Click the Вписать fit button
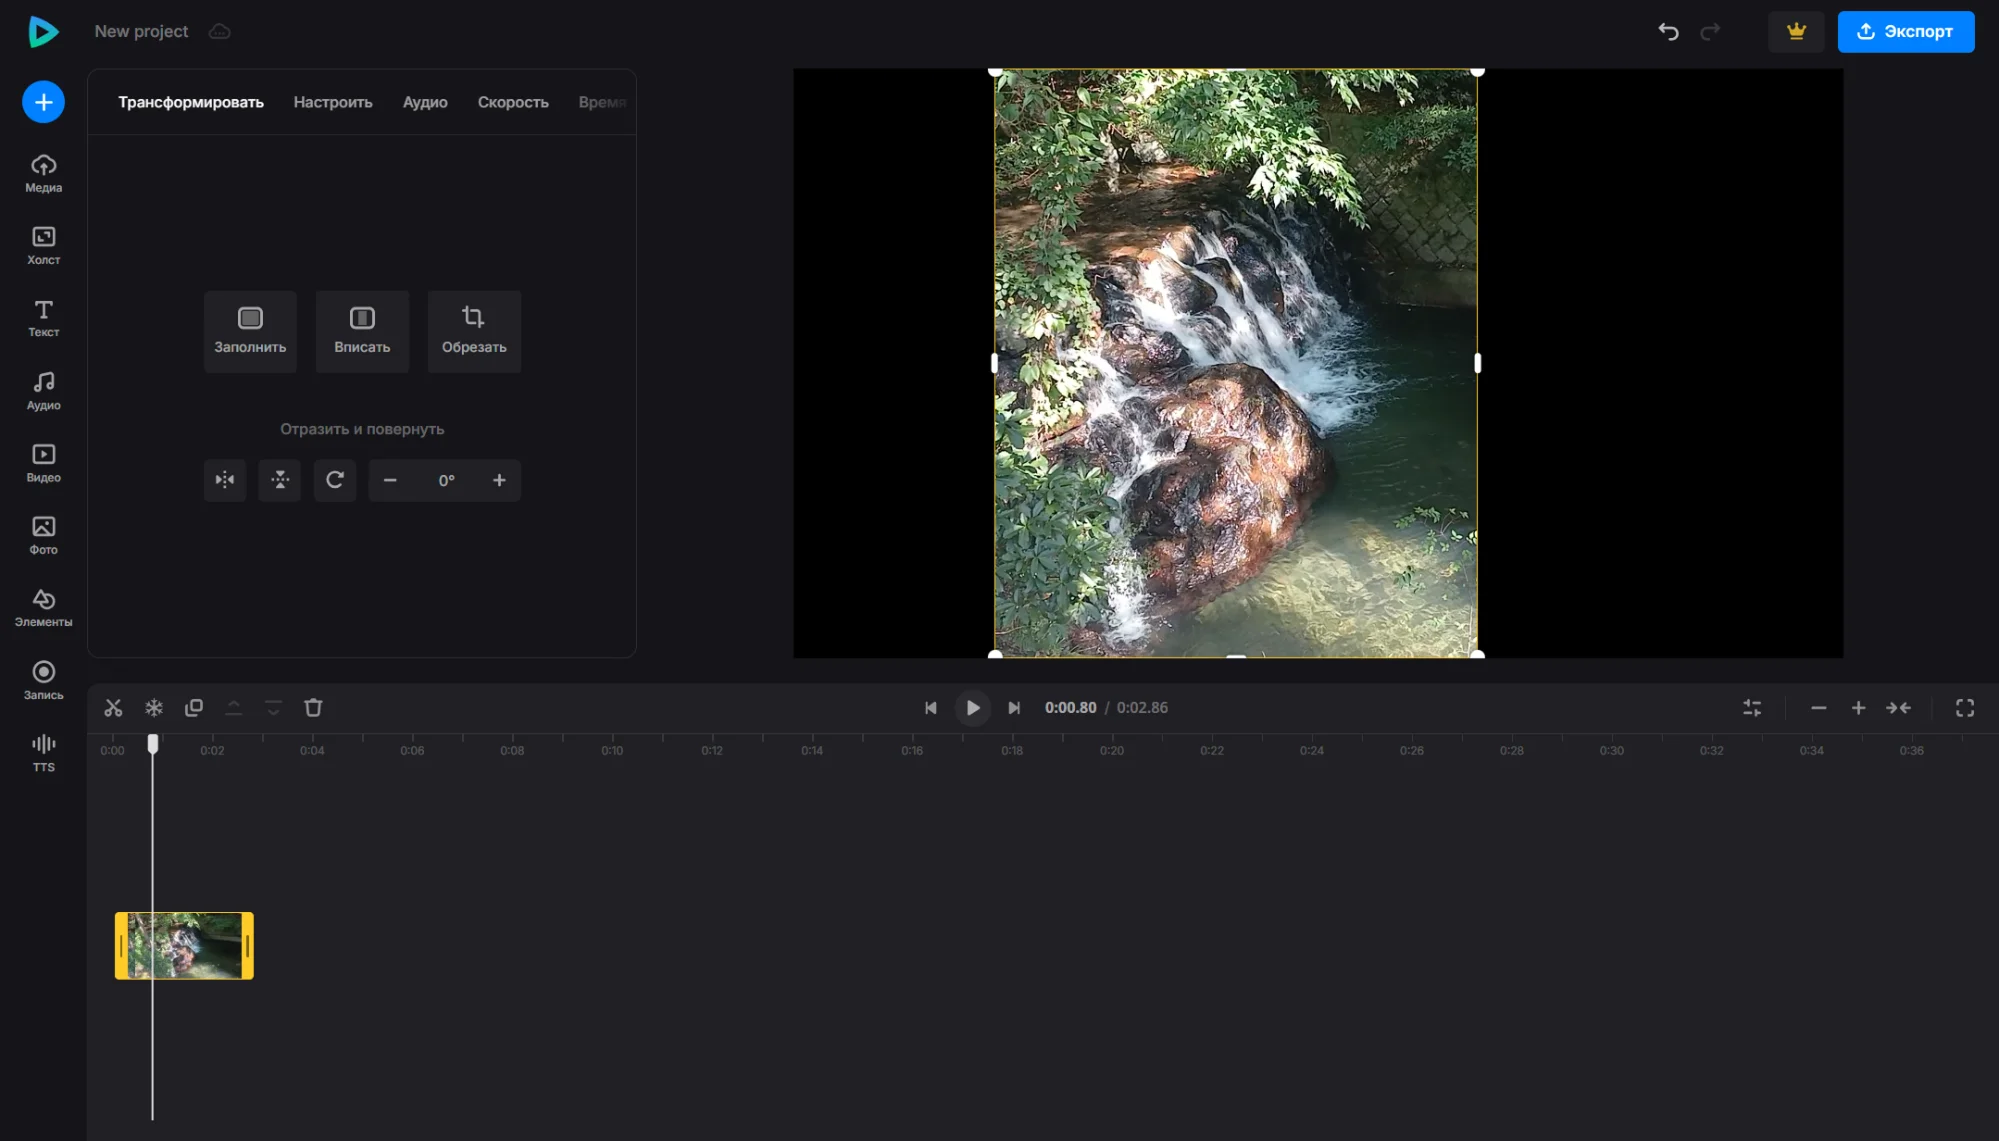Viewport: 1999px width, 1141px height. 362,331
